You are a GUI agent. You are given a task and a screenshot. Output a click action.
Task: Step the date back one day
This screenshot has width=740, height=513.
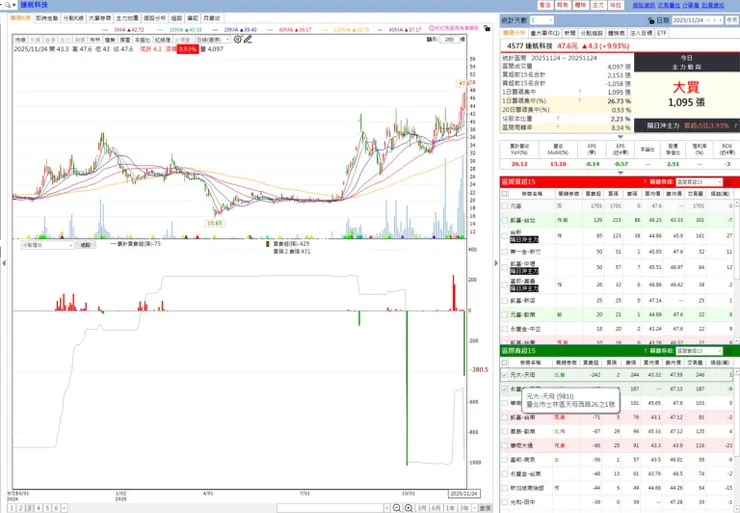[715, 20]
